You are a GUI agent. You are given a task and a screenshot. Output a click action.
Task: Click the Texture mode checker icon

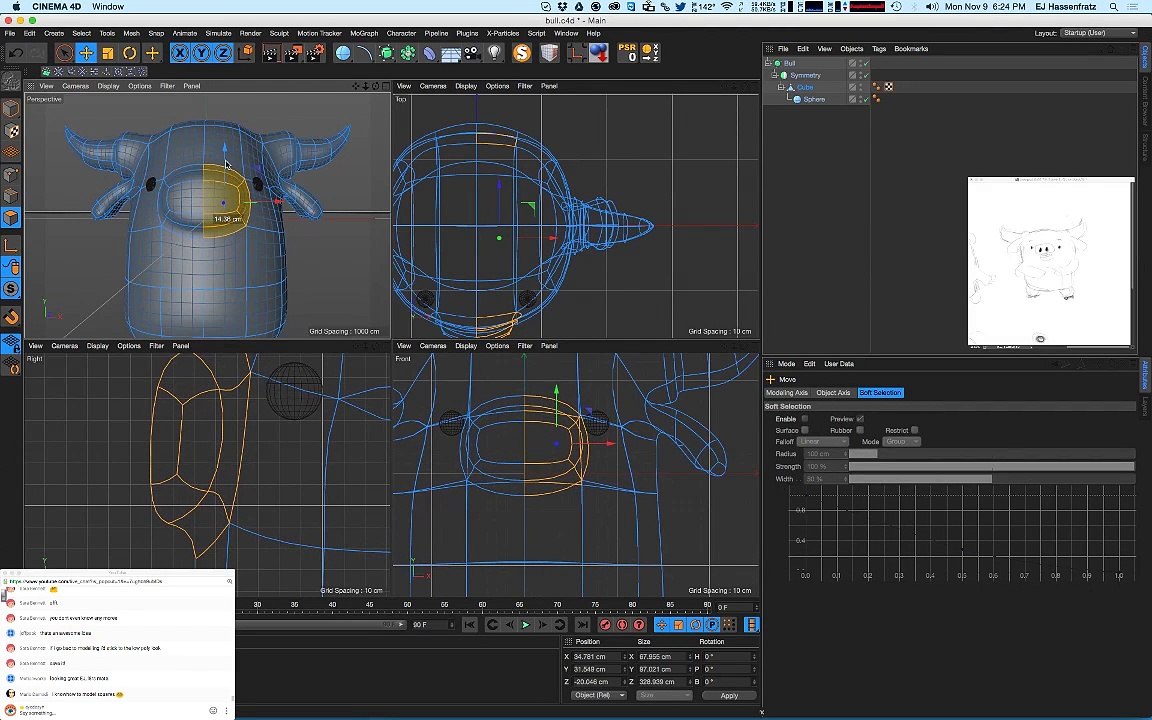pyautogui.click(x=11, y=131)
